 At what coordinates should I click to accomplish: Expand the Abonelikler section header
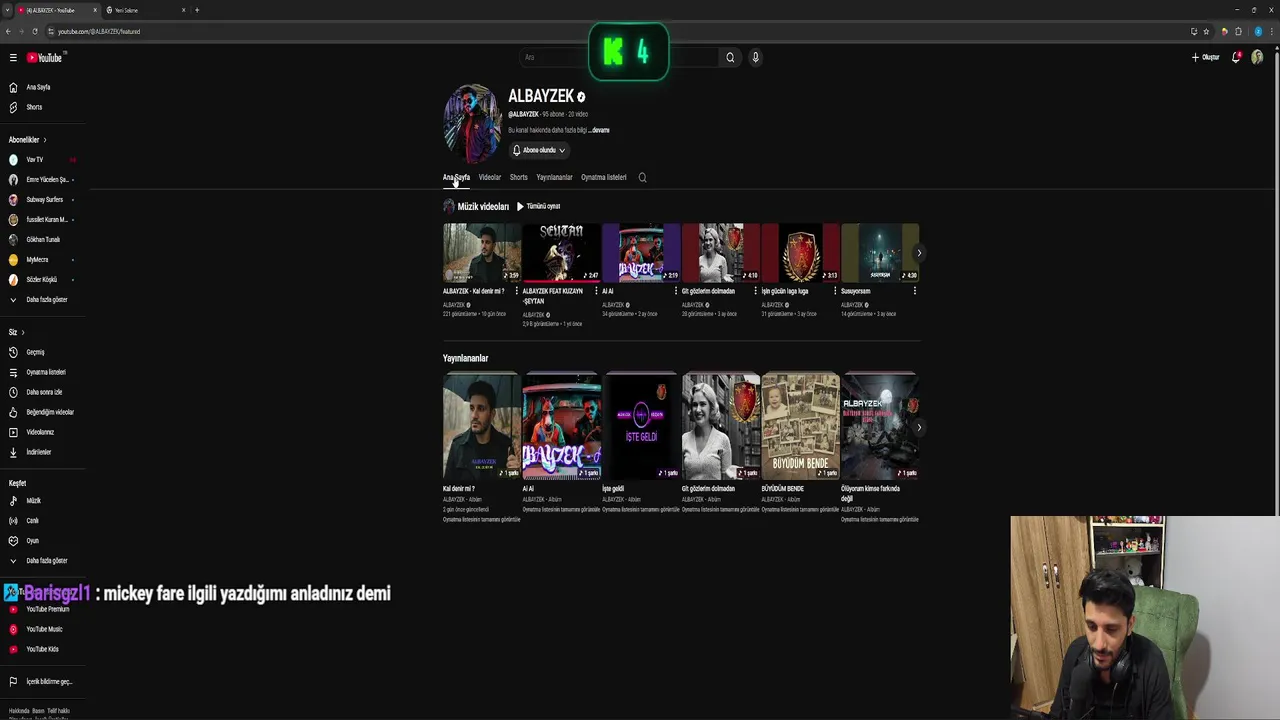click(27, 140)
